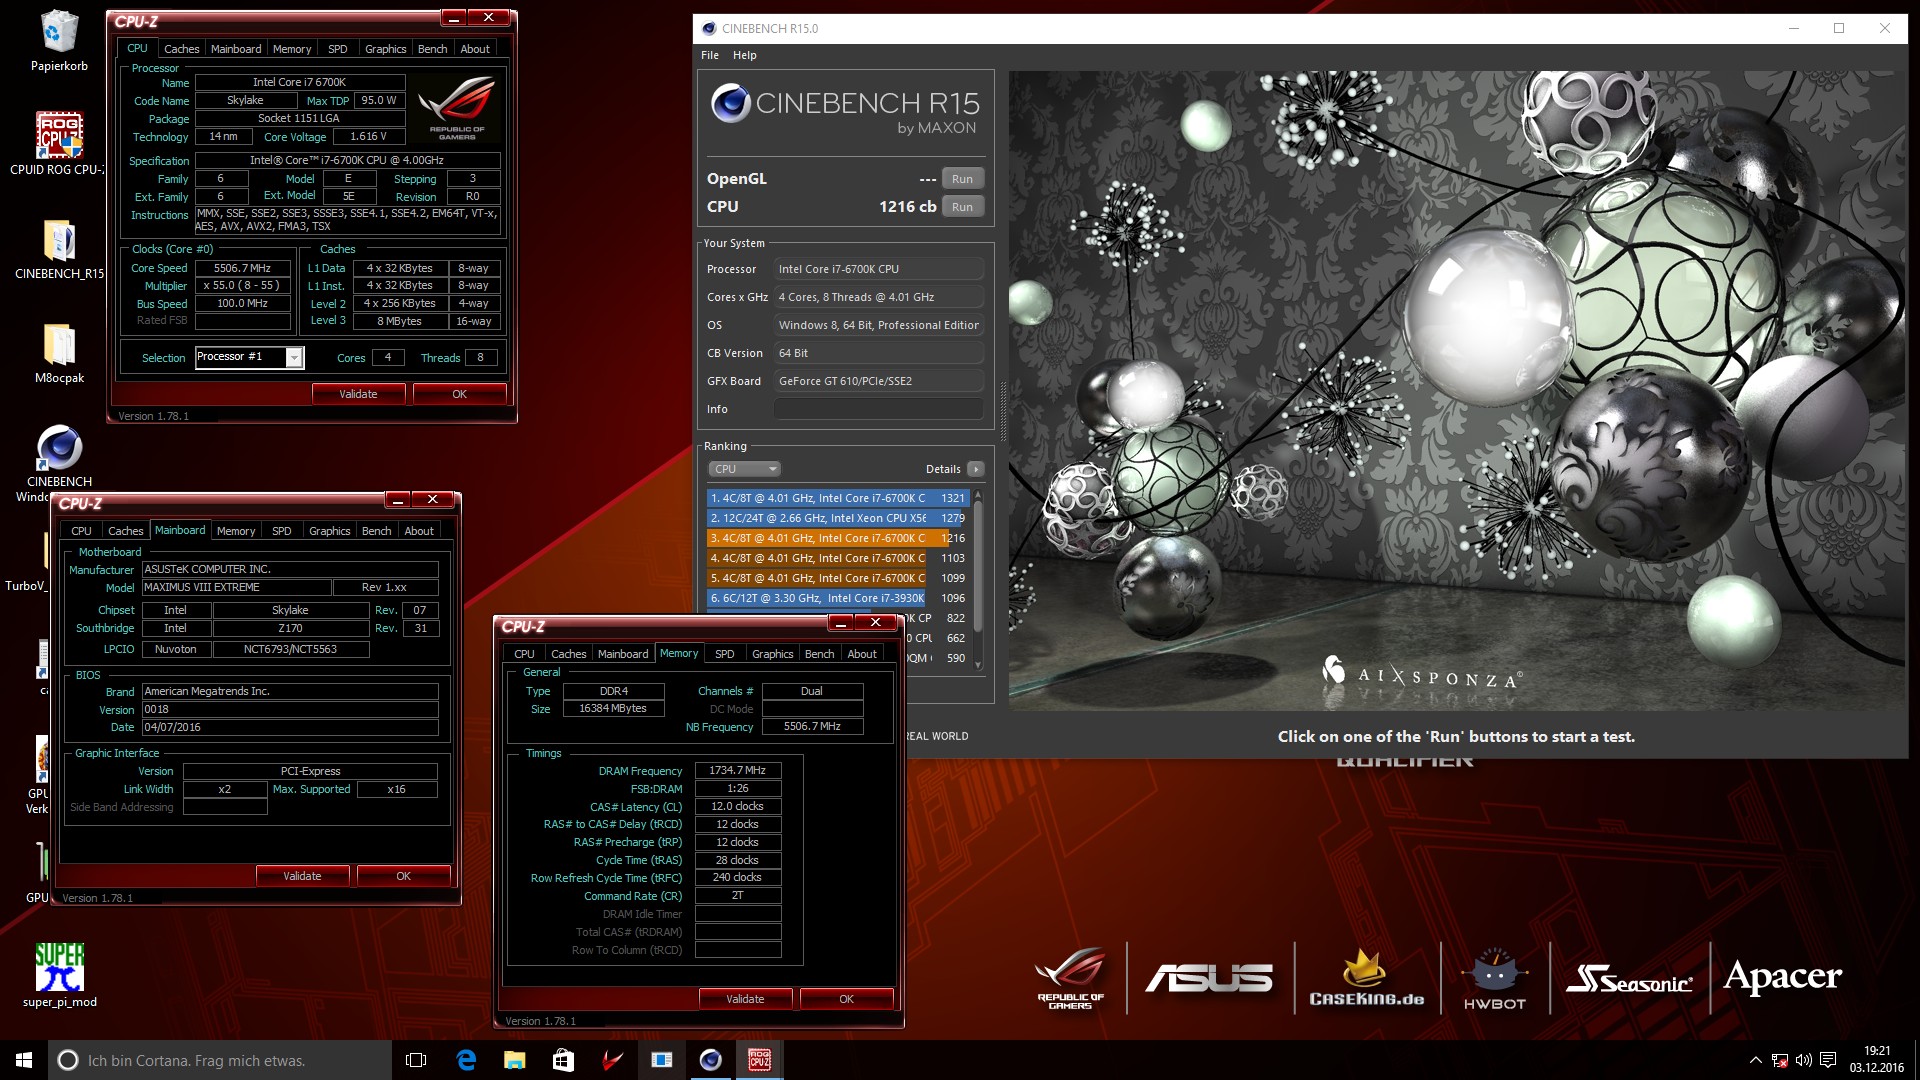Click the MAXIMUS VIII EXTREME model field
Screen dimensions: 1920x1080
236,587
